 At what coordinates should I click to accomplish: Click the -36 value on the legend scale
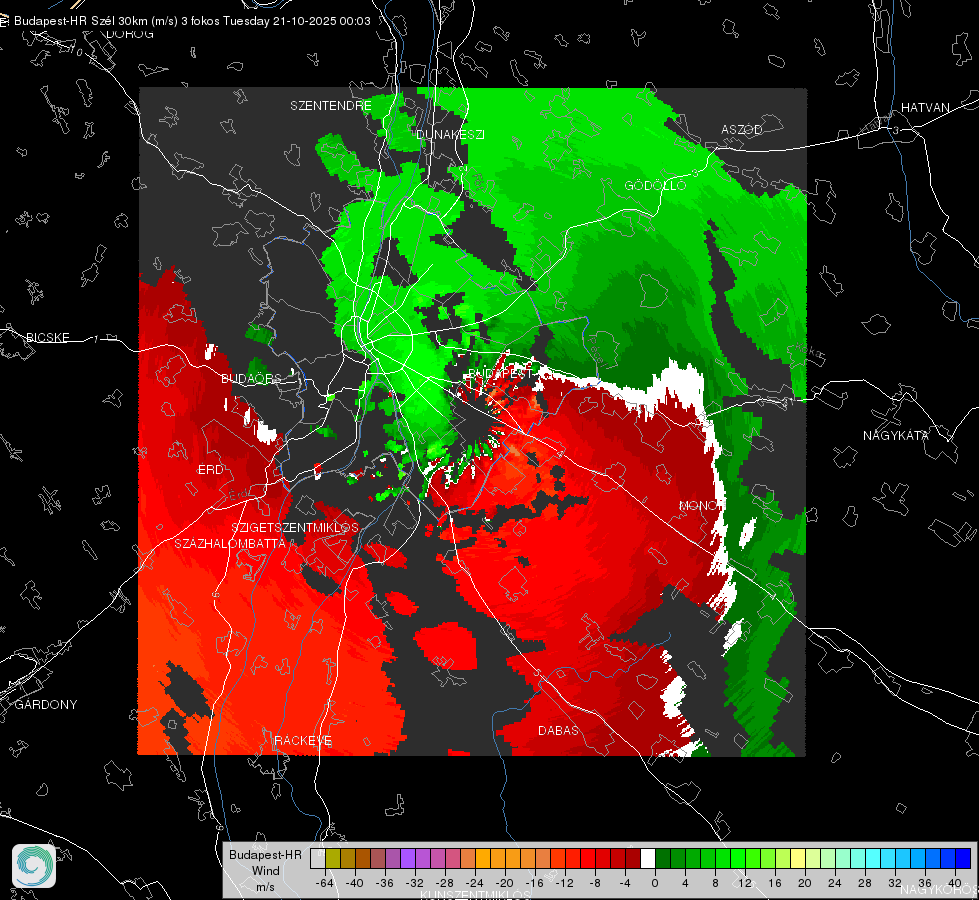click(x=385, y=883)
